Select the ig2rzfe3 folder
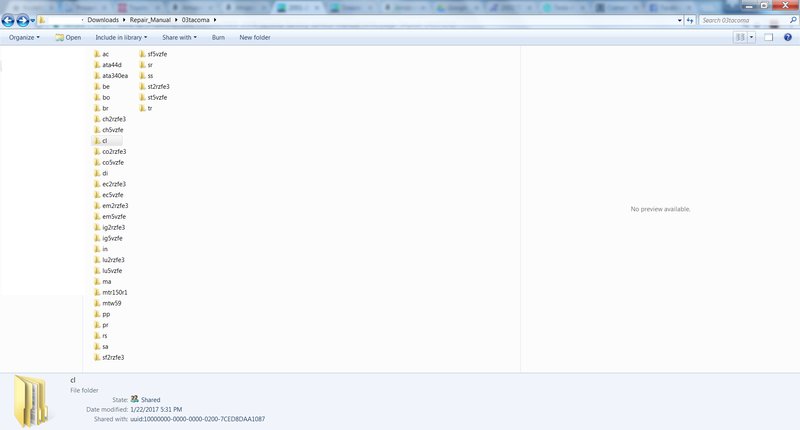 click(x=109, y=227)
